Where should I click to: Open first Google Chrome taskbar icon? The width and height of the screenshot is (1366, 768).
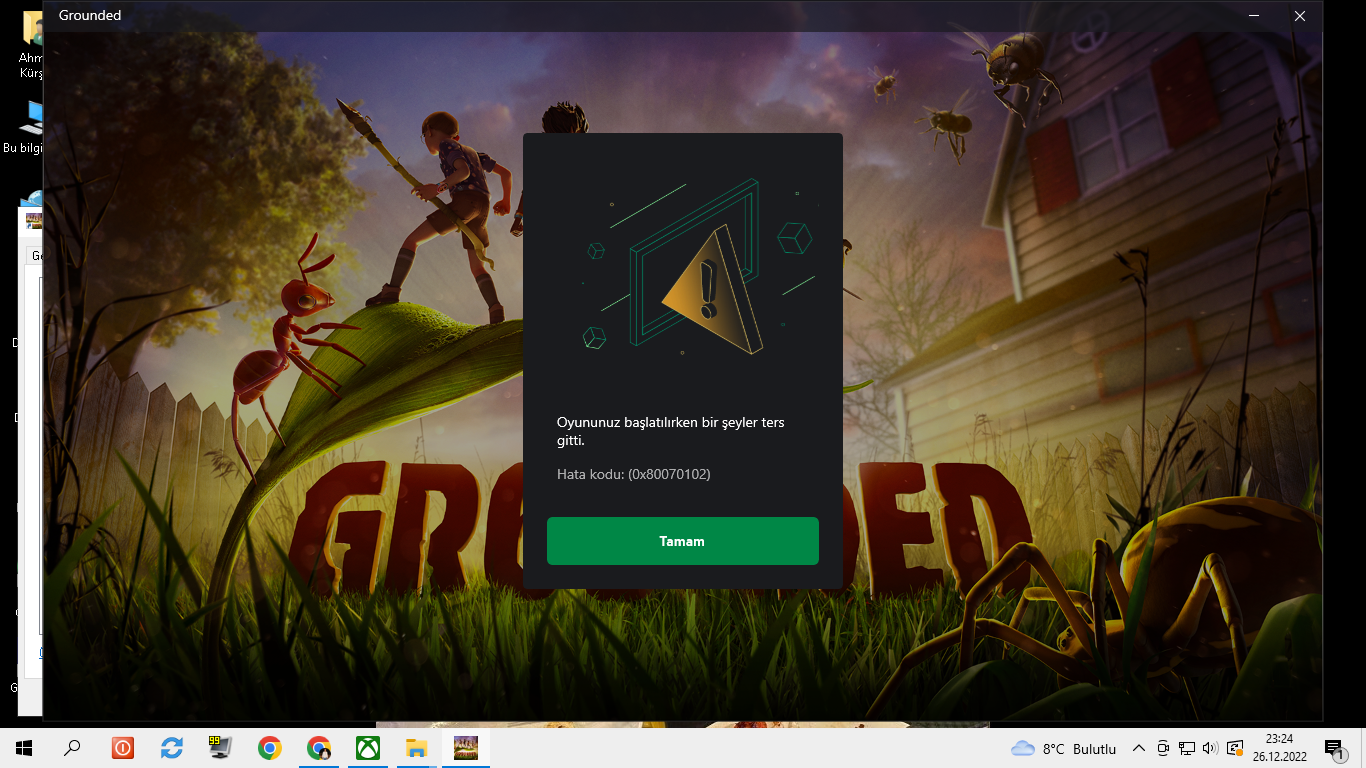tap(269, 748)
